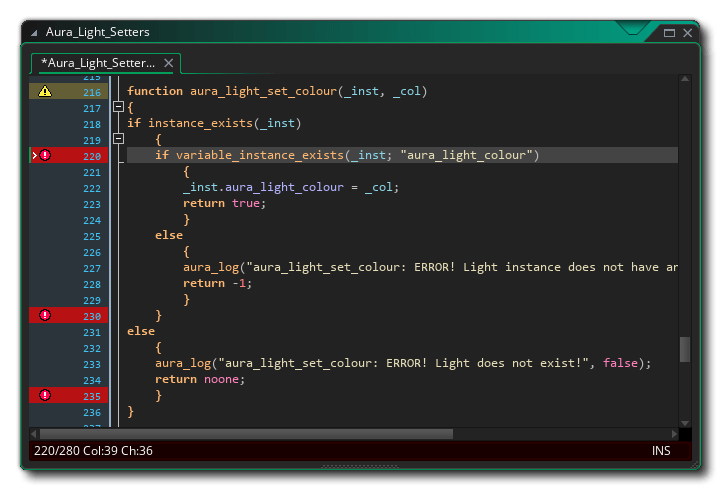Click 'noone' on line 234

[221, 379]
